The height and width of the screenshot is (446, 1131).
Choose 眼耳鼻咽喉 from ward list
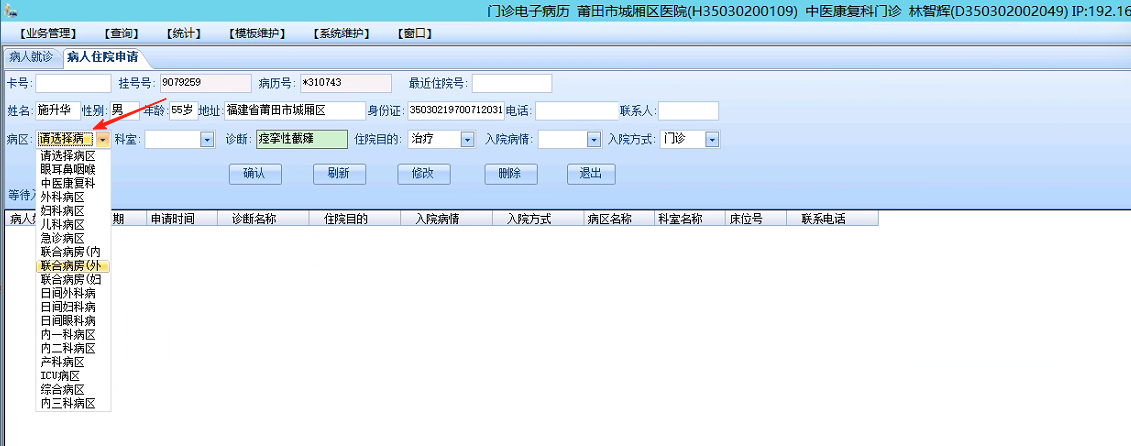(x=73, y=170)
